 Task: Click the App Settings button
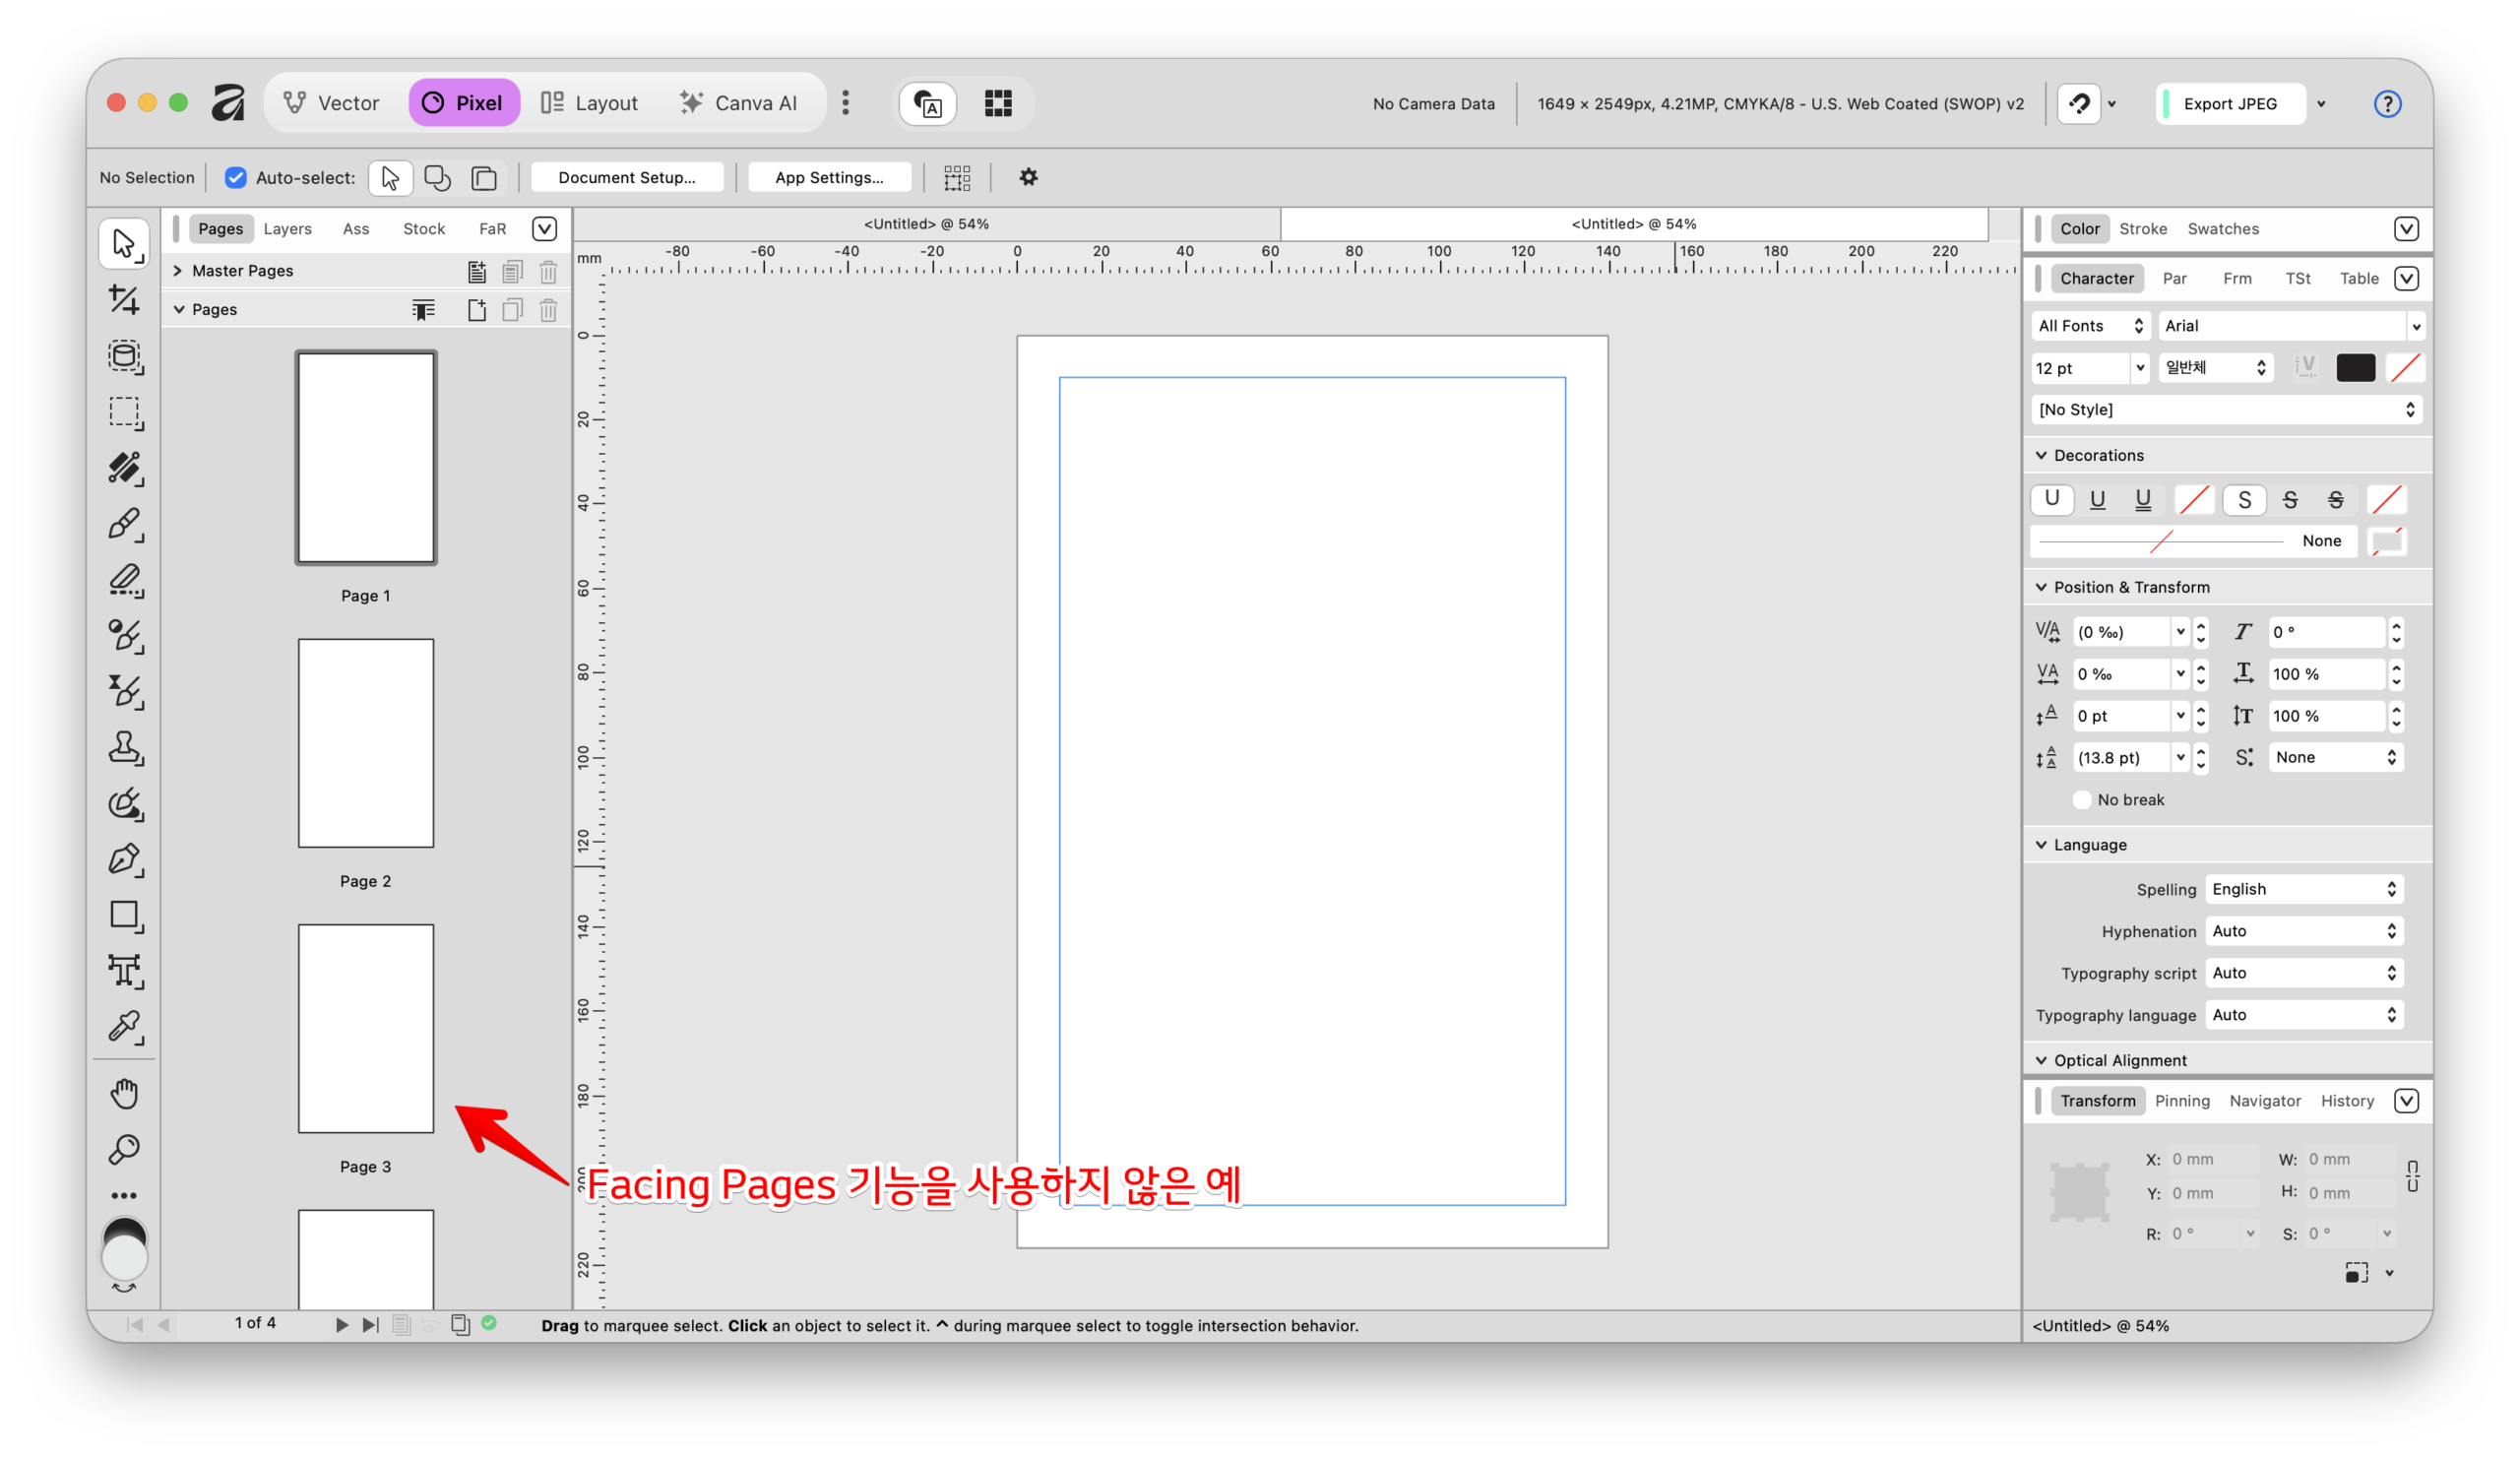click(828, 177)
